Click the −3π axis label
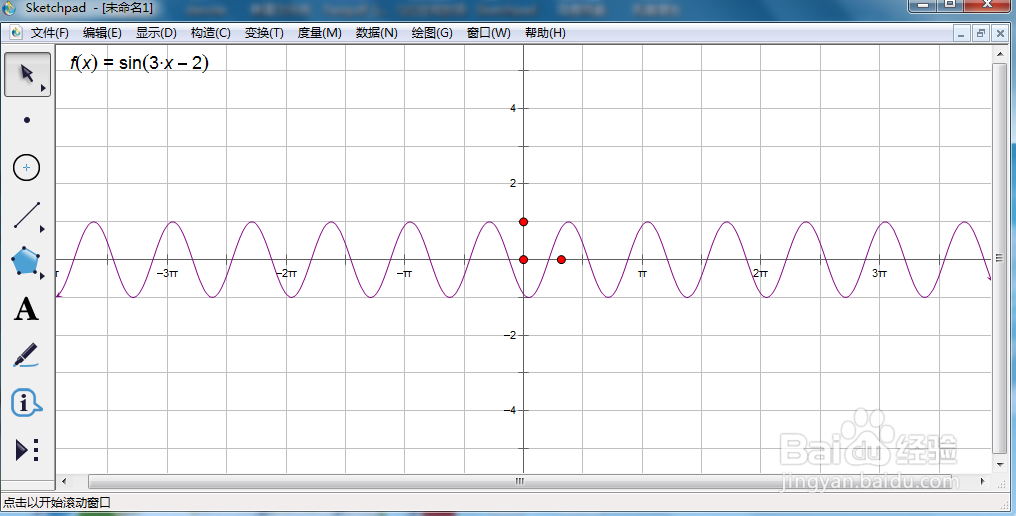1016x516 pixels. (x=167, y=274)
